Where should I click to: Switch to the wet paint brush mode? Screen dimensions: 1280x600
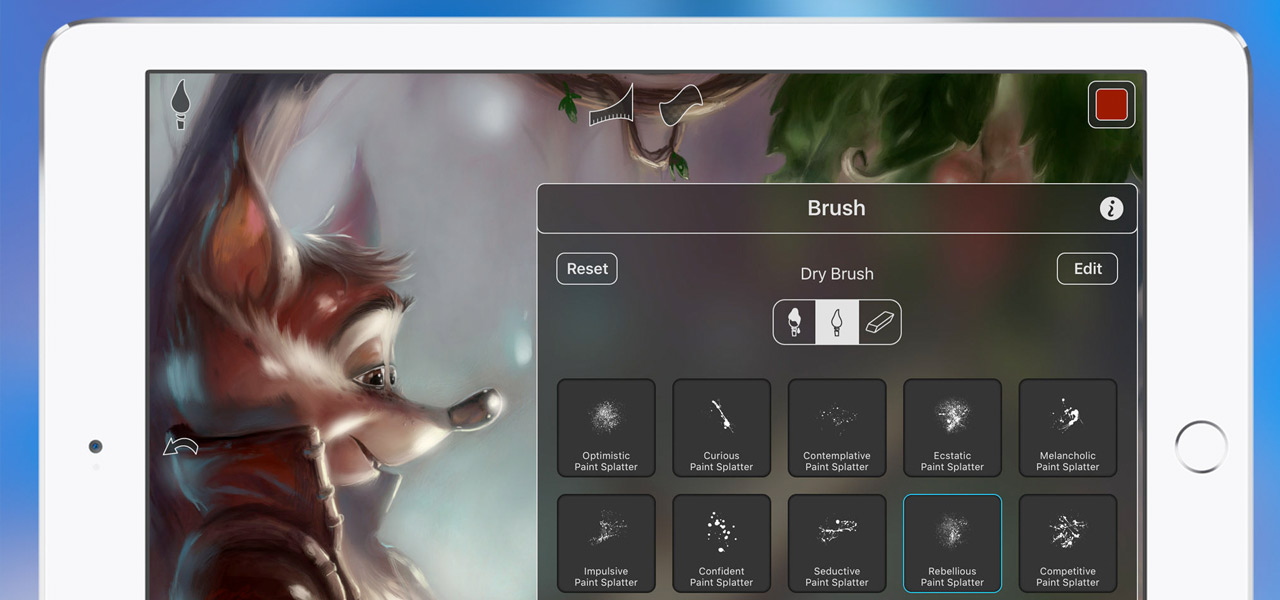click(795, 323)
